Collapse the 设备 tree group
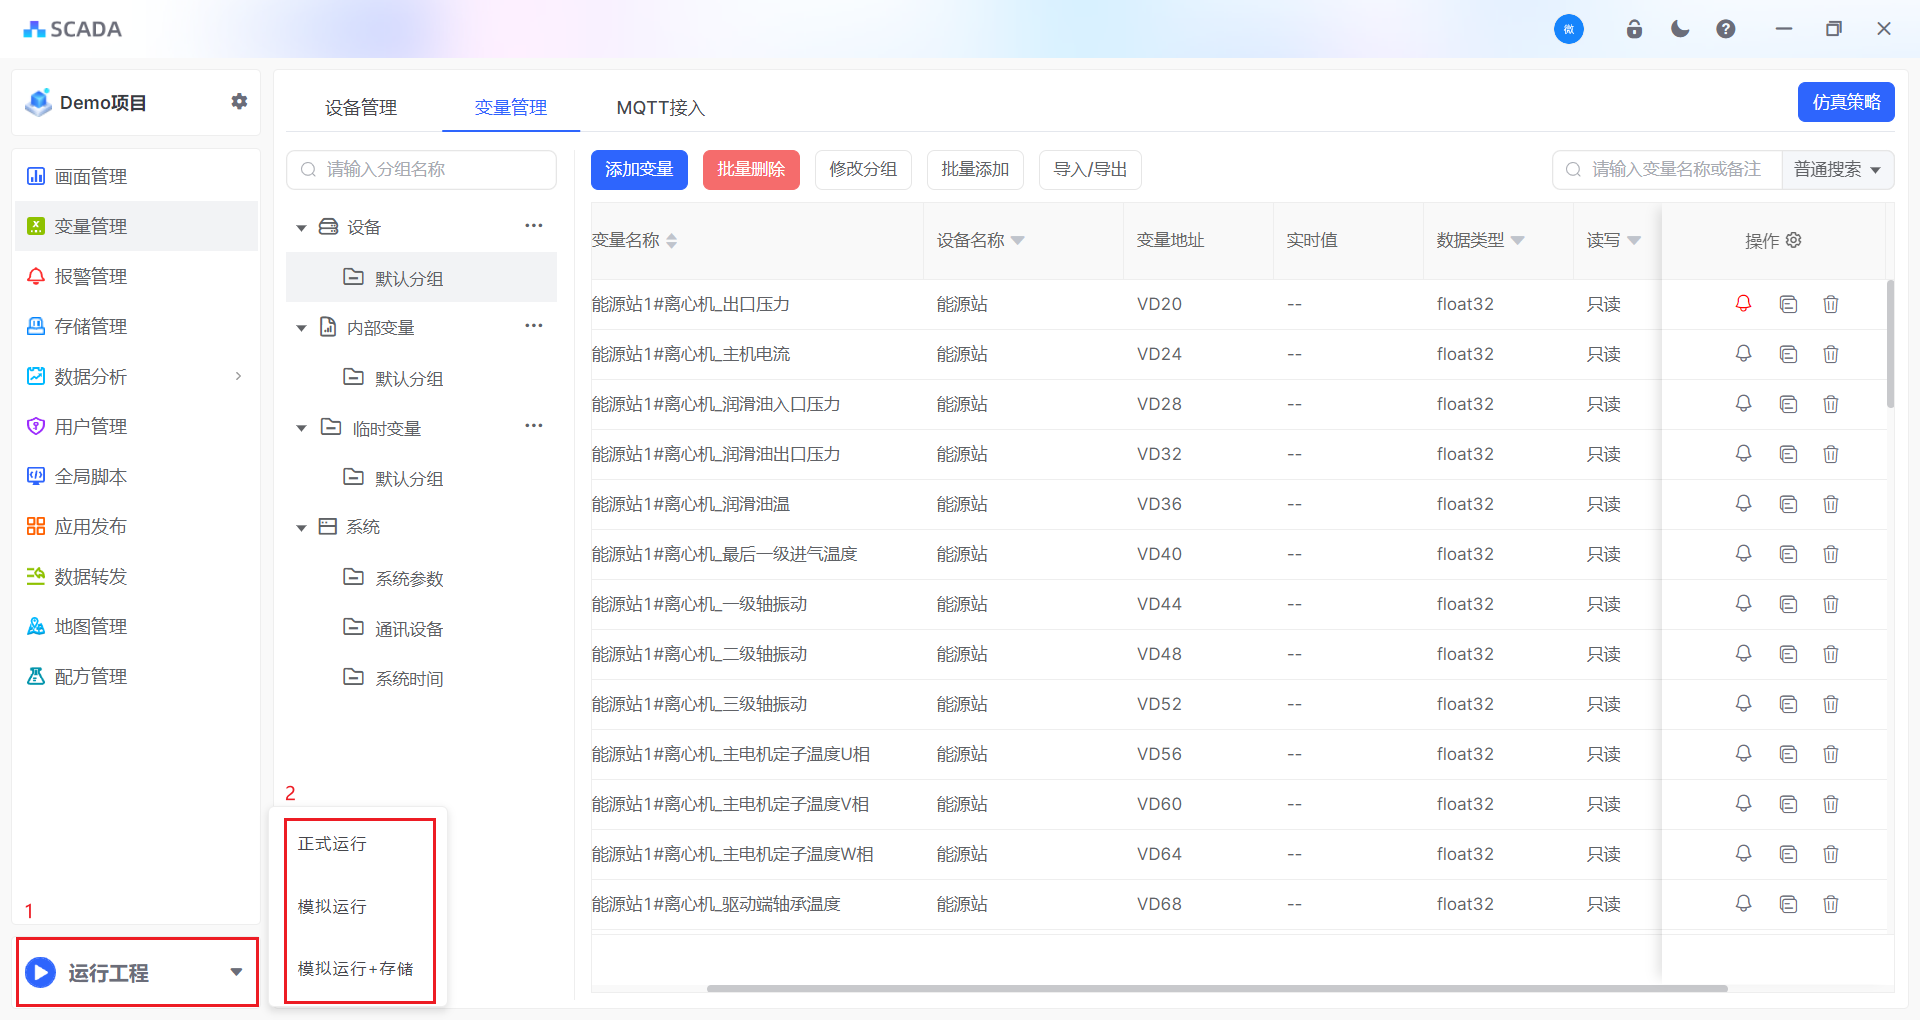Screen dimensions: 1920x1020 coord(301,227)
